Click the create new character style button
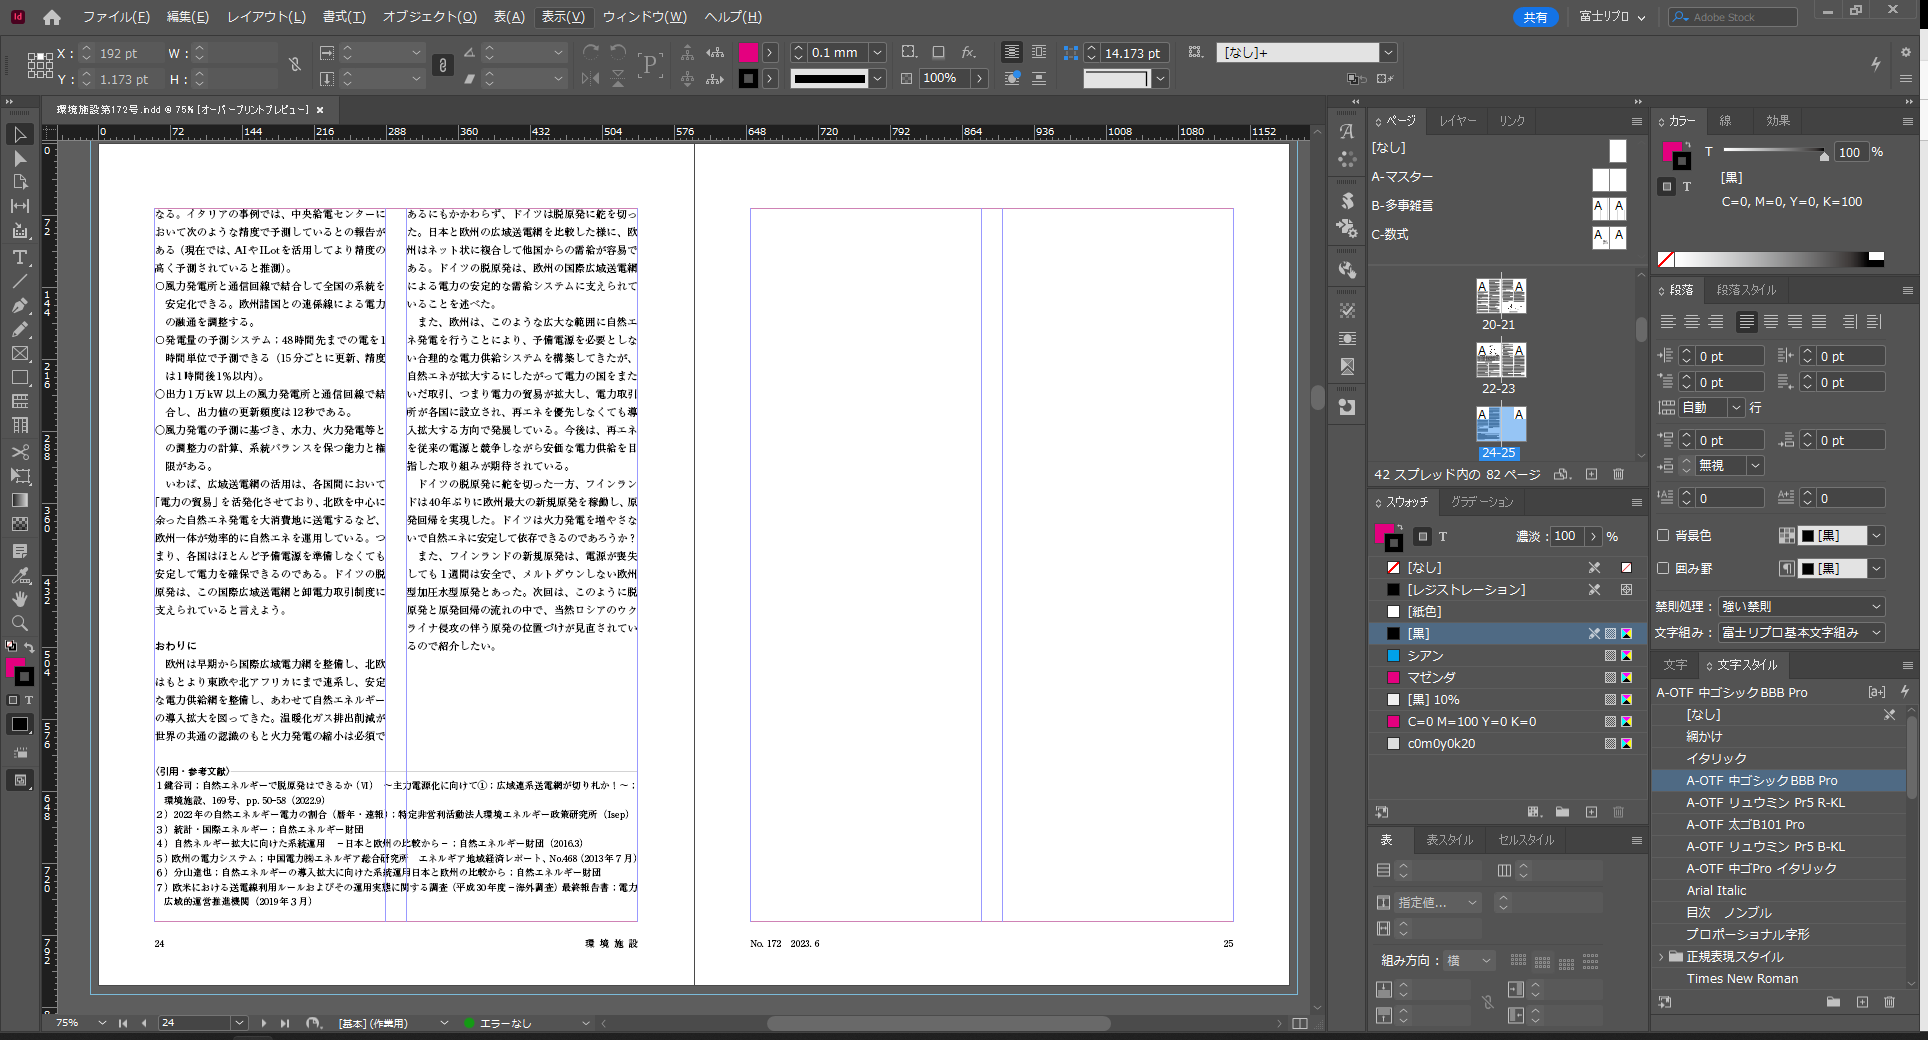Screen dimensions: 1928x1040 point(1862,1001)
